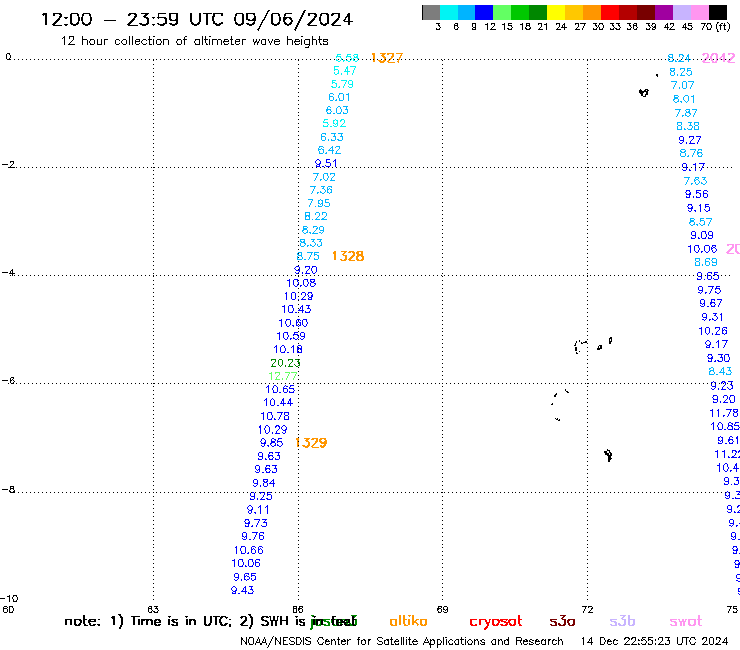Image resolution: width=740 pixels, height=650 pixels.
Task: Click the wave height value '9.73'
Action: [x=256, y=523]
